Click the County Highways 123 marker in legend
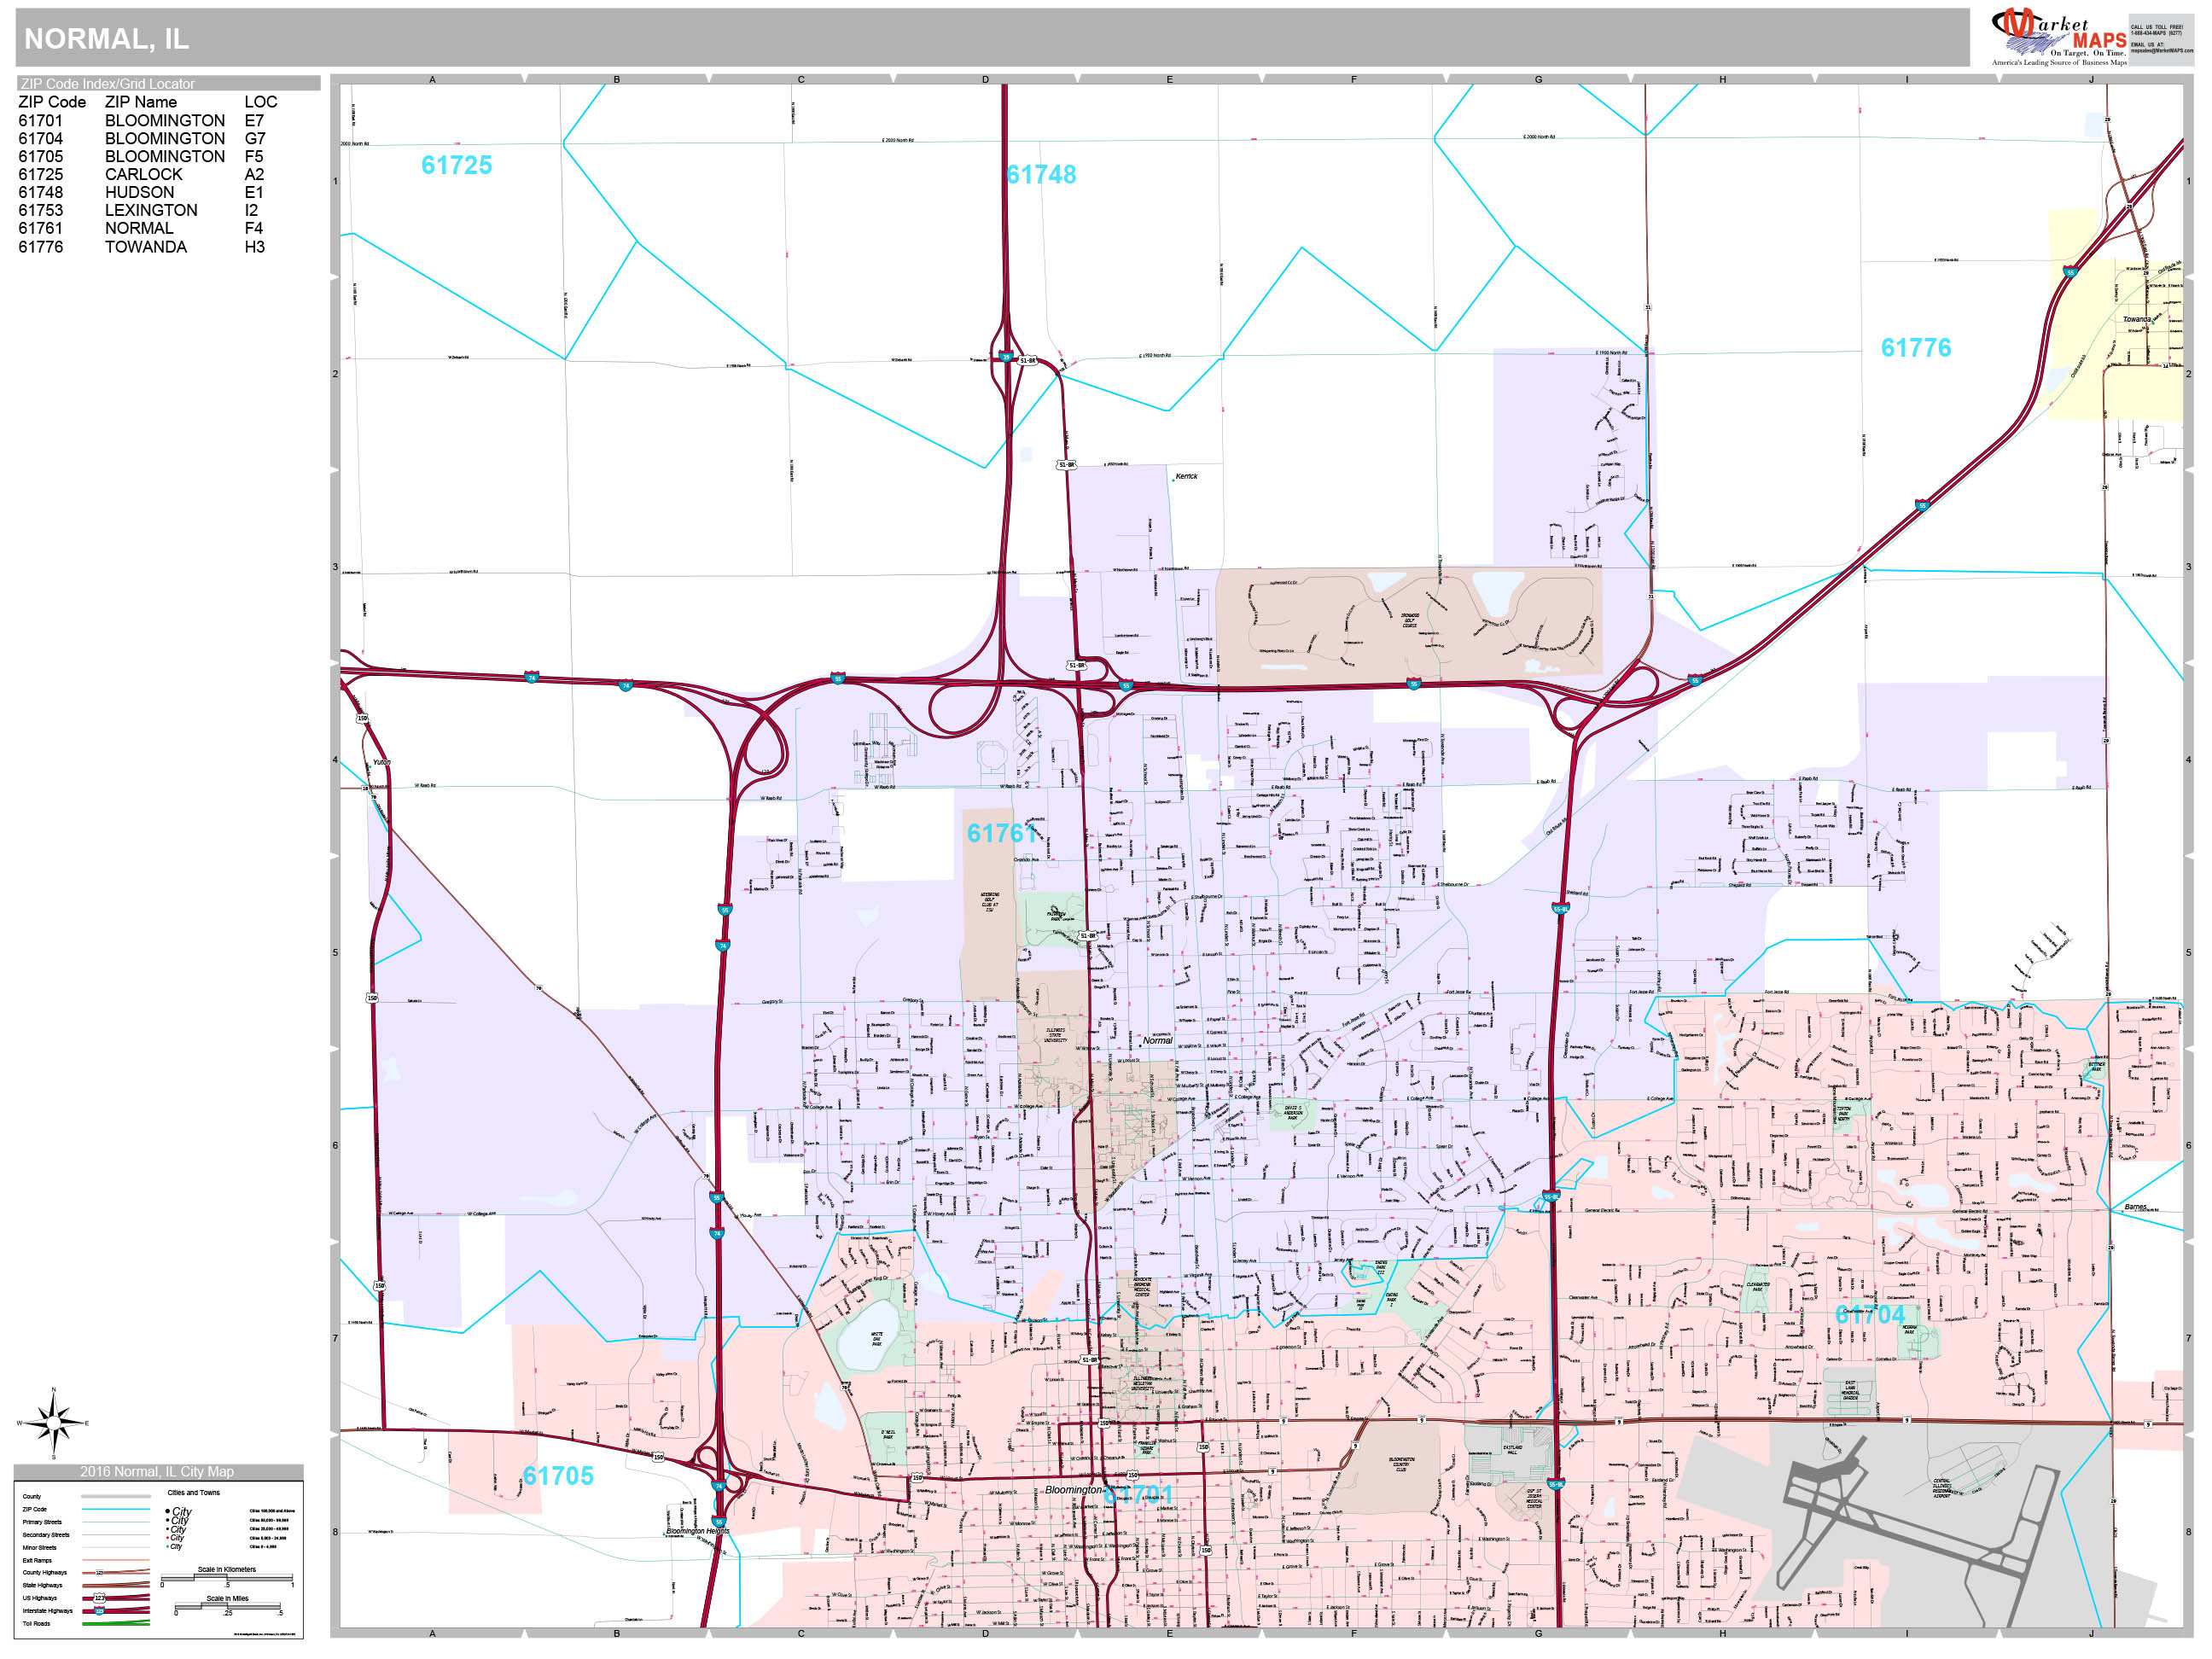The image size is (2212, 1659). [x=99, y=1572]
